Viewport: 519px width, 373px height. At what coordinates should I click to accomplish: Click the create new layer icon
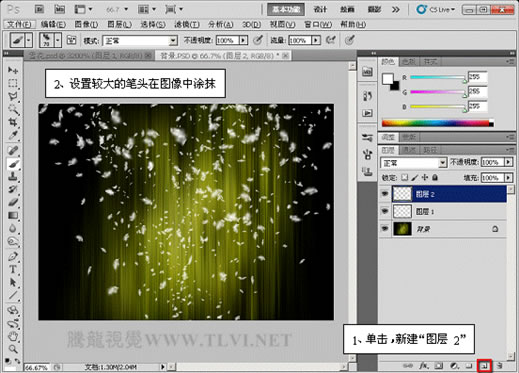(485, 366)
